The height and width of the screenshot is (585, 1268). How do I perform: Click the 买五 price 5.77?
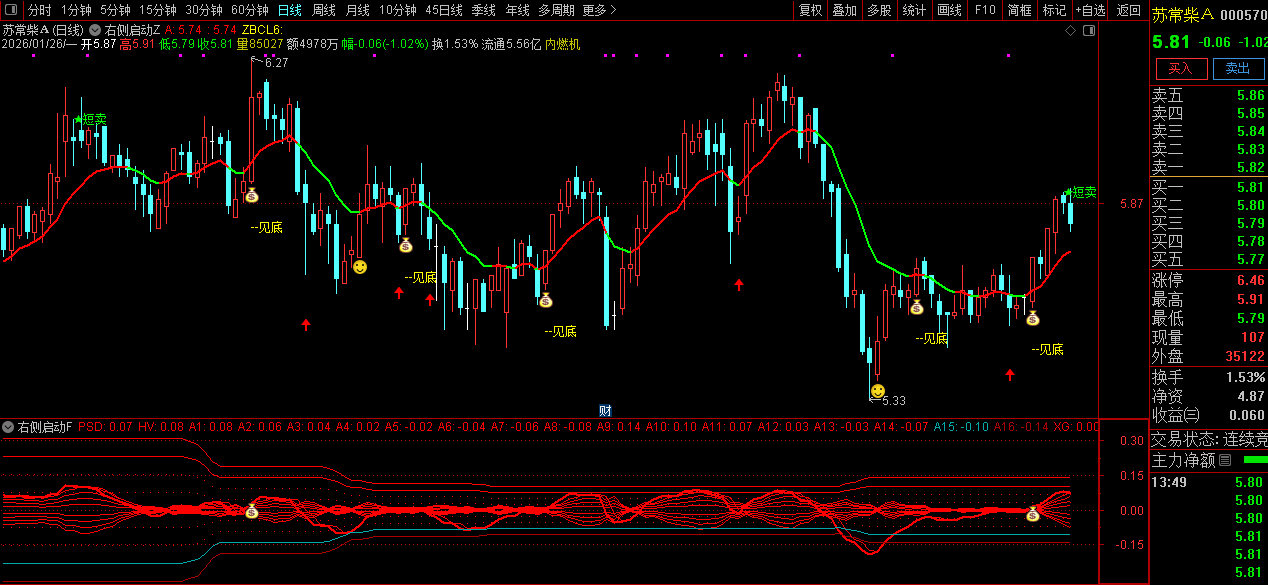pos(1250,260)
